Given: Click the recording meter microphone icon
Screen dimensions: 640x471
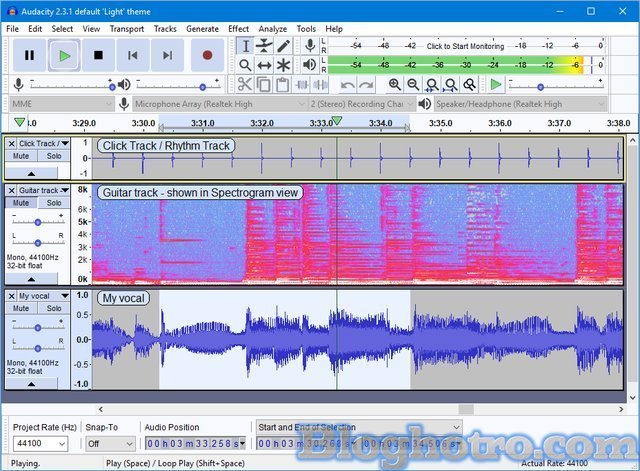Looking at the screenshot, I should pos(310,46).
